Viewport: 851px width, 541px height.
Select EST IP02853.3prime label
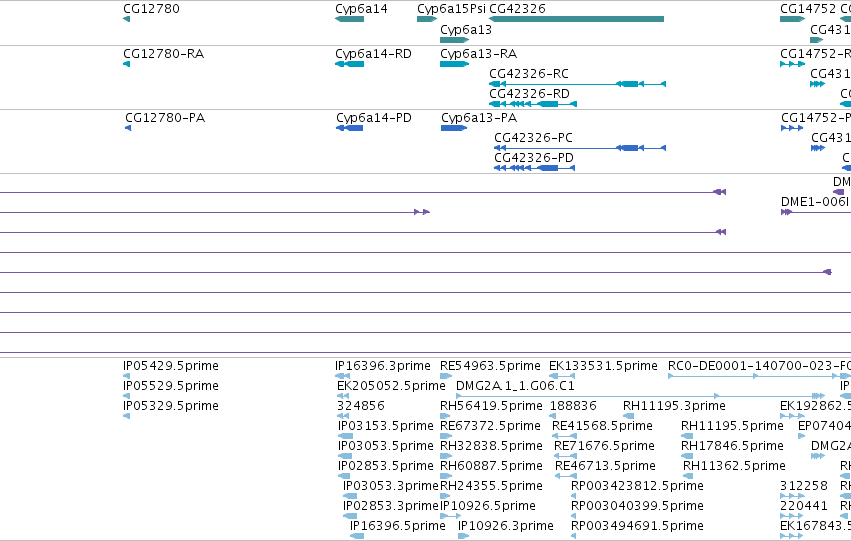click(x=391, y=506)
